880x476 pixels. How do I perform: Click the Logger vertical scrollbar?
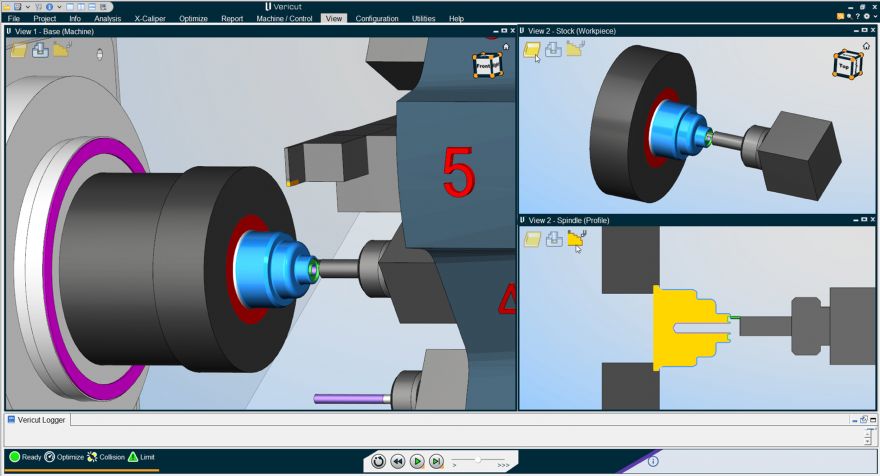pos(868,437)
